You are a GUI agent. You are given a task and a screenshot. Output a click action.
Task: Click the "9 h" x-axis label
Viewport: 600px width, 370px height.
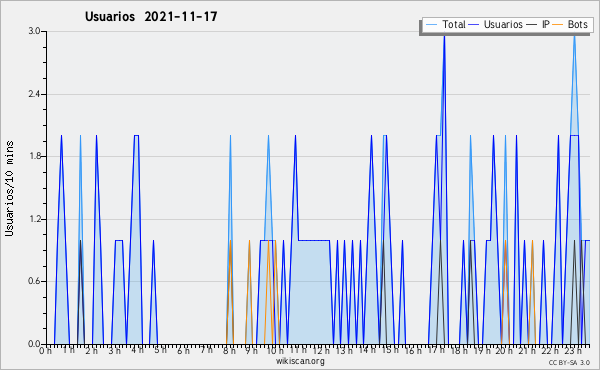coord(252,351)
